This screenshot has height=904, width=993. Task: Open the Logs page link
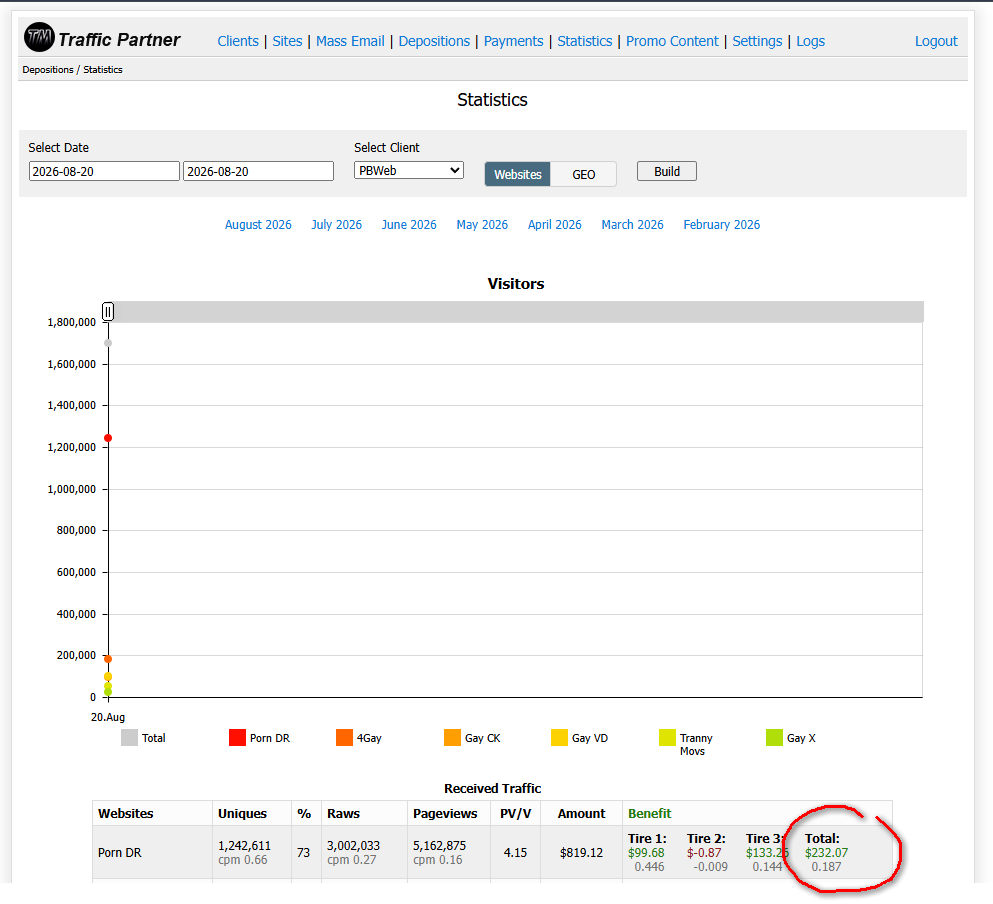(811, 41)
